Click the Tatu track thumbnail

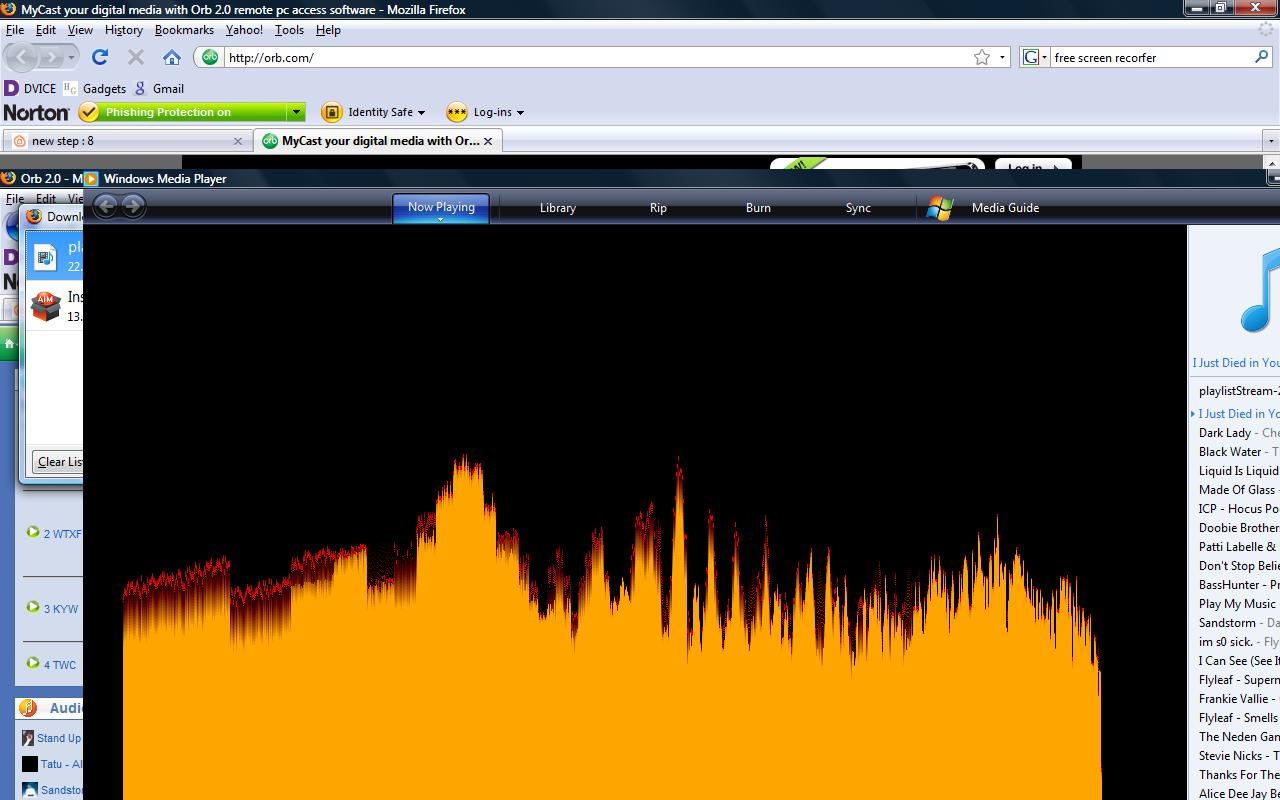point(29,764)
